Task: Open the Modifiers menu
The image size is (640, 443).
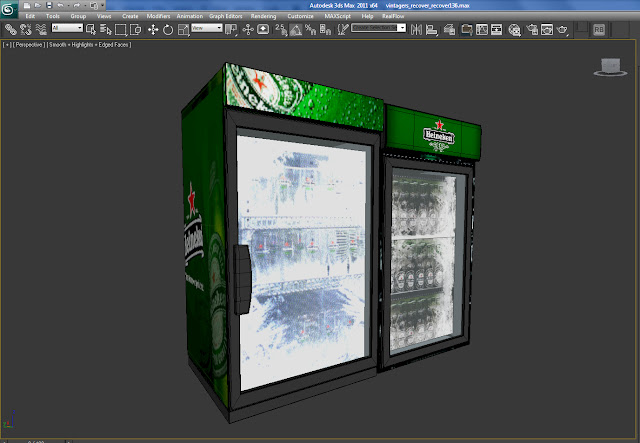Action: pos(158,16)
